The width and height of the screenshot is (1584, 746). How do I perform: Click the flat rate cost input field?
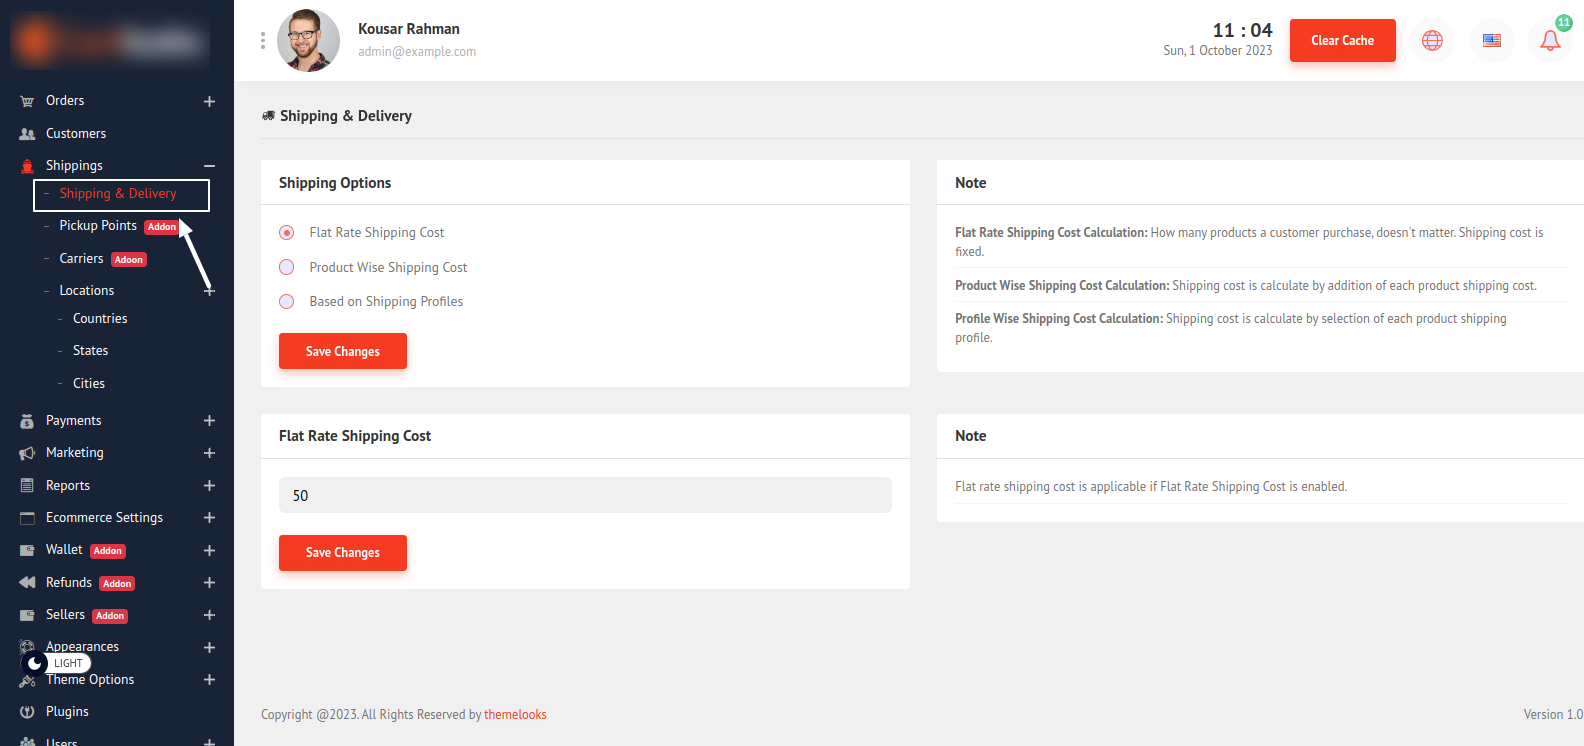585,495
